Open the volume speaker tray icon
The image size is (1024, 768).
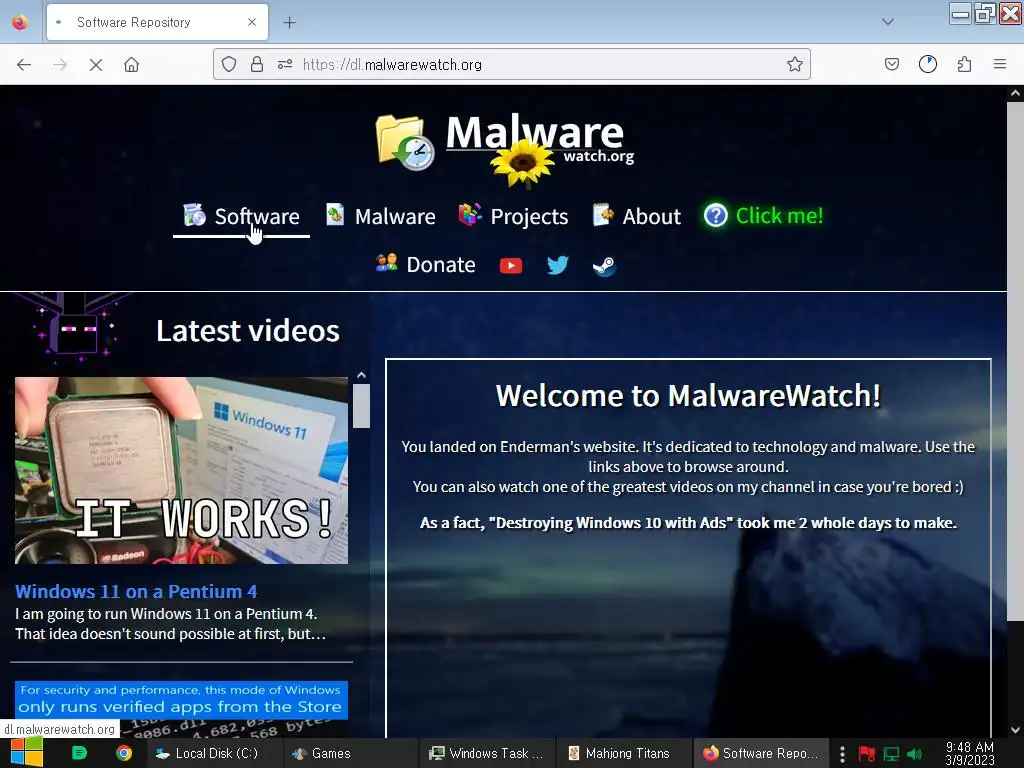pos(914,754)
